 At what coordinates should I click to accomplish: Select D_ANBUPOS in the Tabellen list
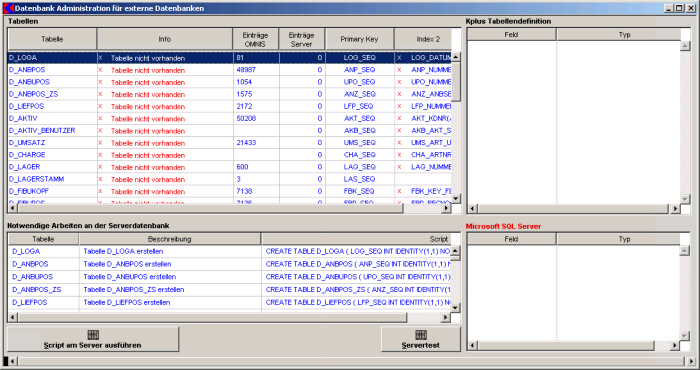coord(29,82)
